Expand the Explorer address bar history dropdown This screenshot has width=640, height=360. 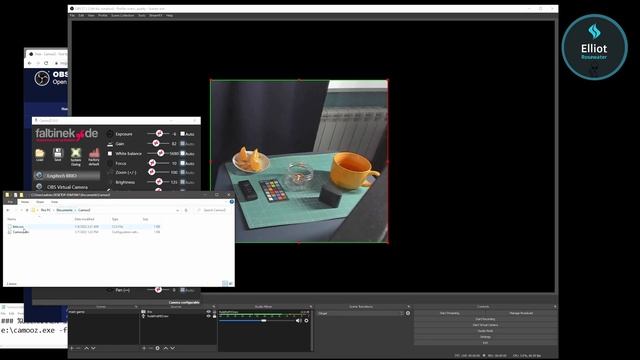(x=178, y=210)
